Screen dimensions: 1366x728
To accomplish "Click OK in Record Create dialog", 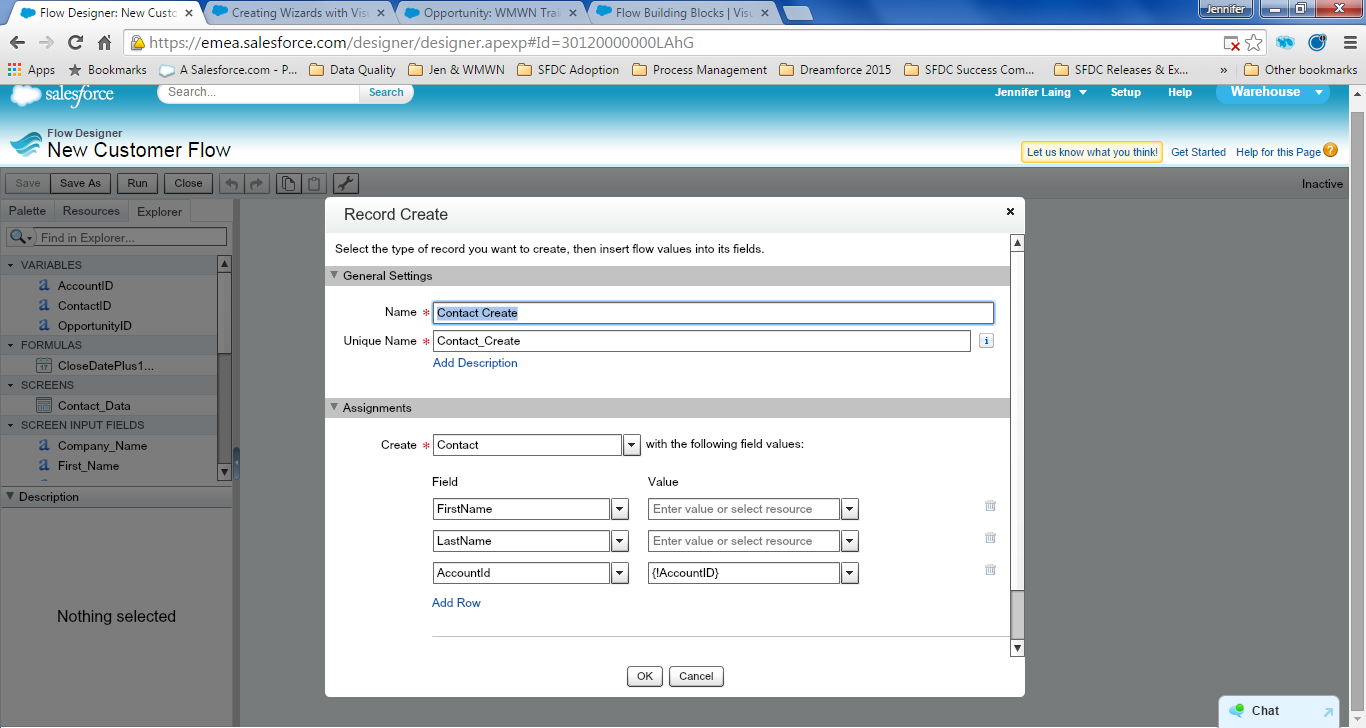I will pyautogui.click(x=645, y=676).
